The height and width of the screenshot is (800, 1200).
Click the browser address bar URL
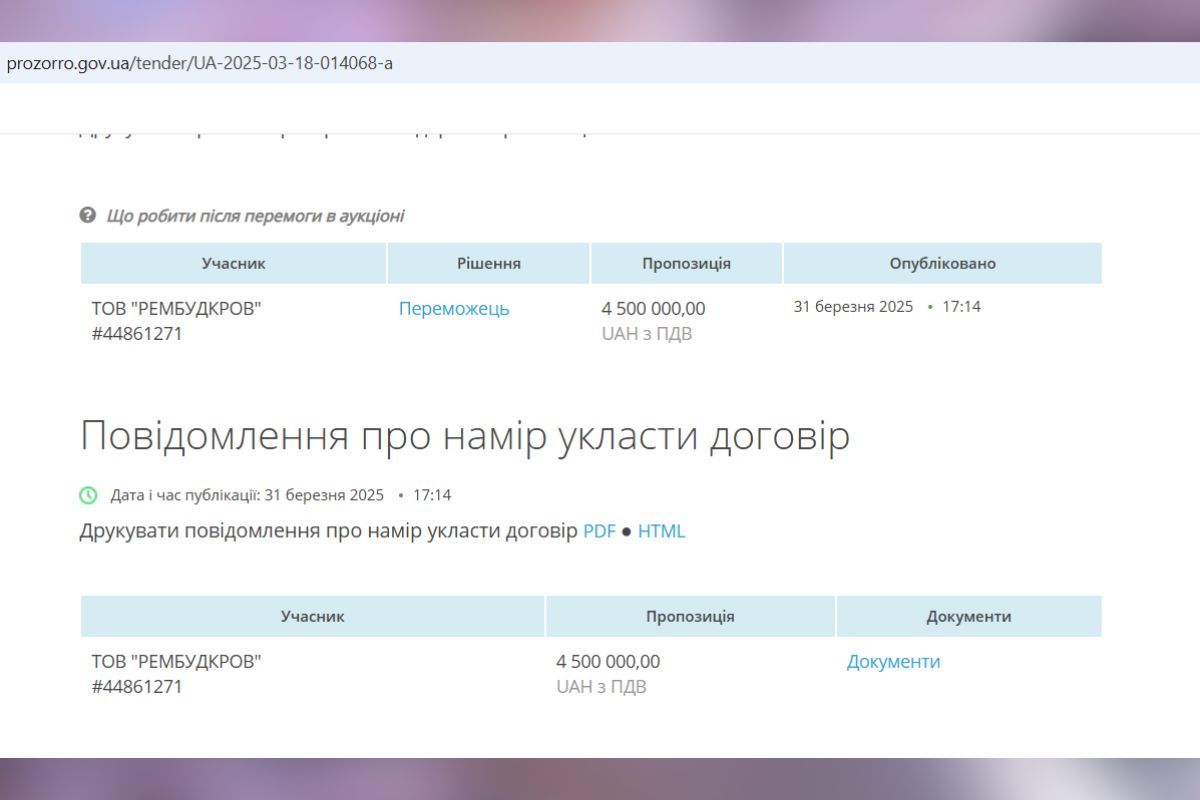click(200, 63)
